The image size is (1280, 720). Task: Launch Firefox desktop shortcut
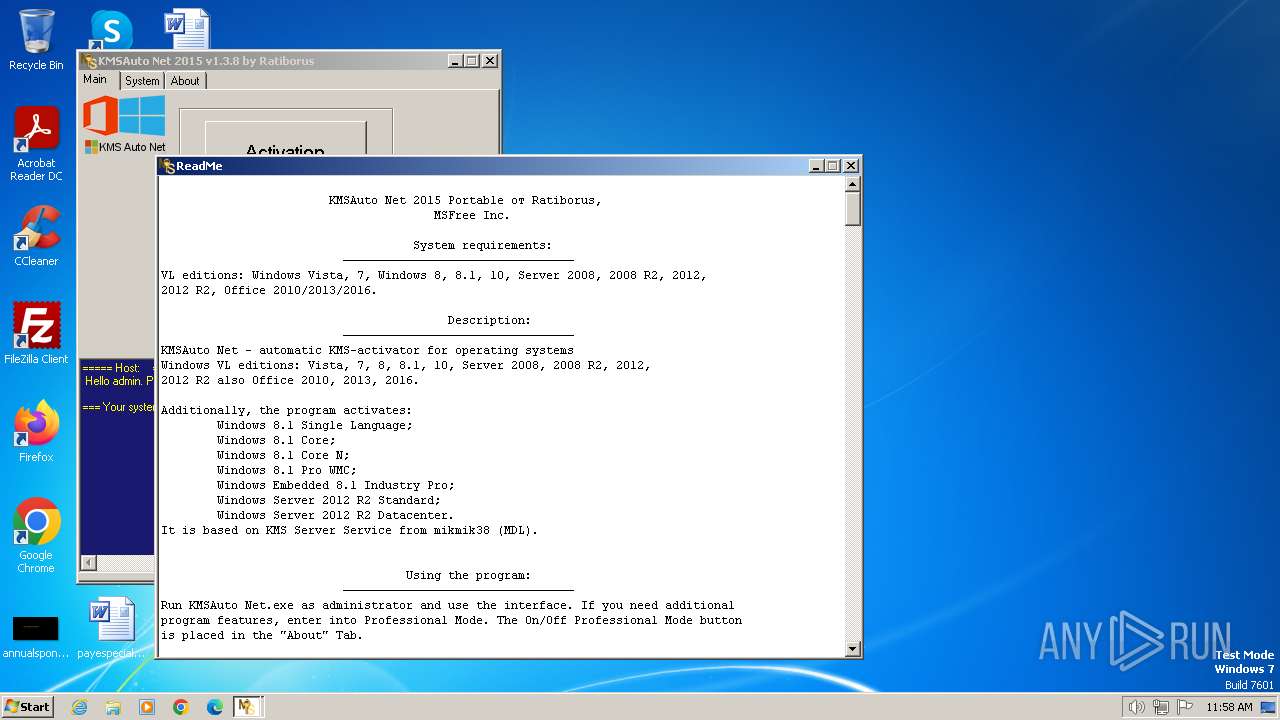coord(36,432)
